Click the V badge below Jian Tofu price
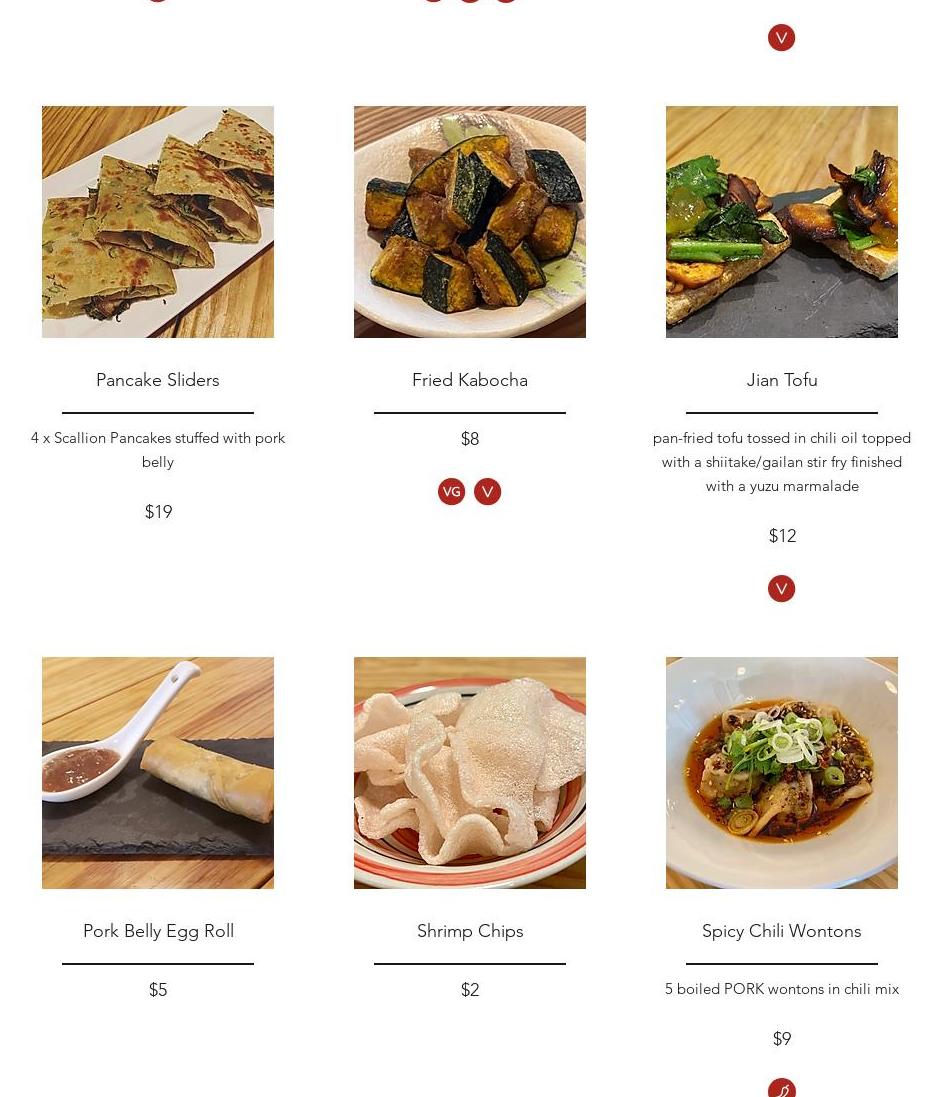 pyautogui.click(x=781, y=588)
